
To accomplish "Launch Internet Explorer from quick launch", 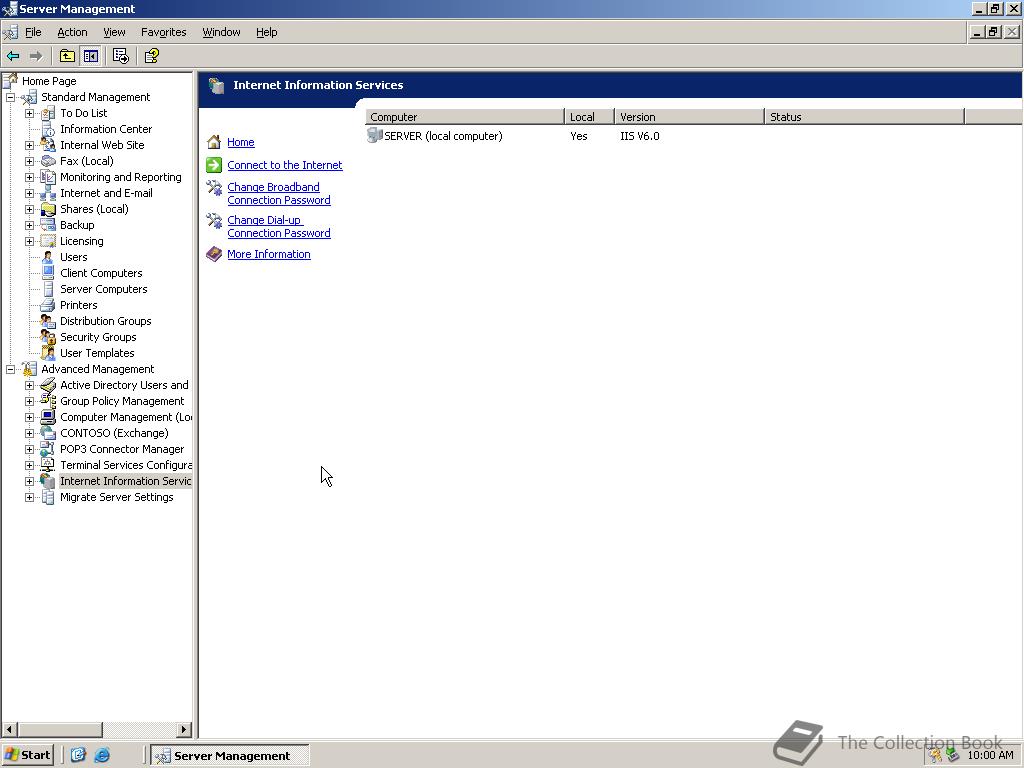I will [x=102, y=756].
